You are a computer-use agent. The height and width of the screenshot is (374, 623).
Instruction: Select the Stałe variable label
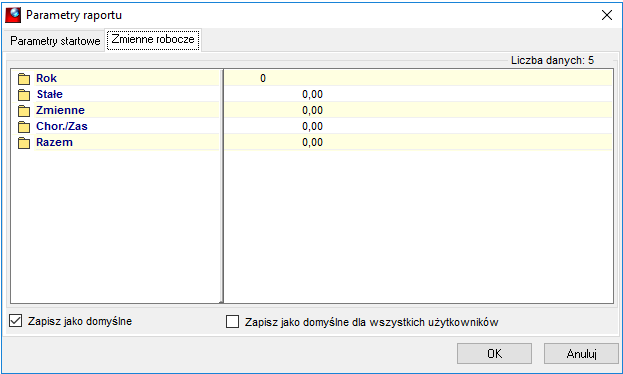(x=50, y=94)
